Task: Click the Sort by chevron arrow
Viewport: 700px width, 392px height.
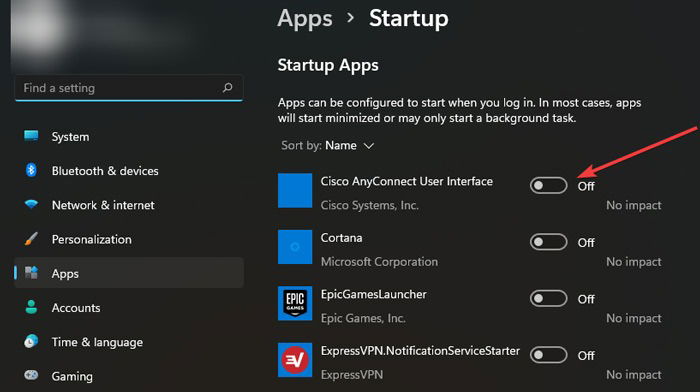Action: point(369,146)
